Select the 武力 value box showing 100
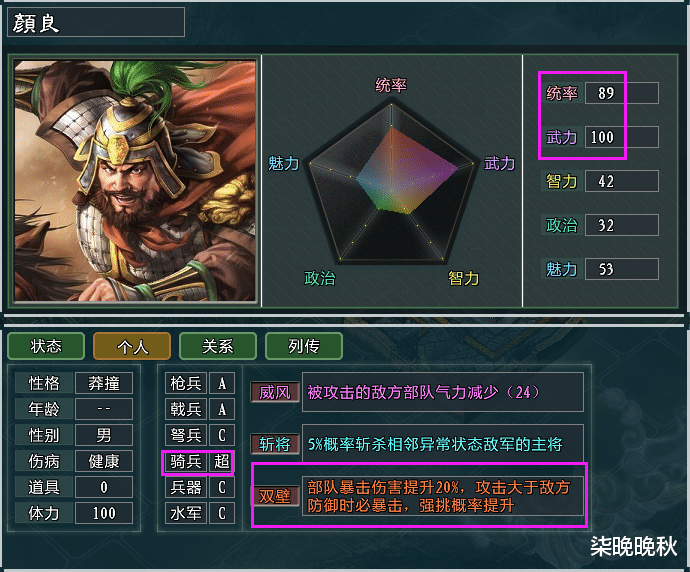This screenshot has height=572, width=690. 622,137
